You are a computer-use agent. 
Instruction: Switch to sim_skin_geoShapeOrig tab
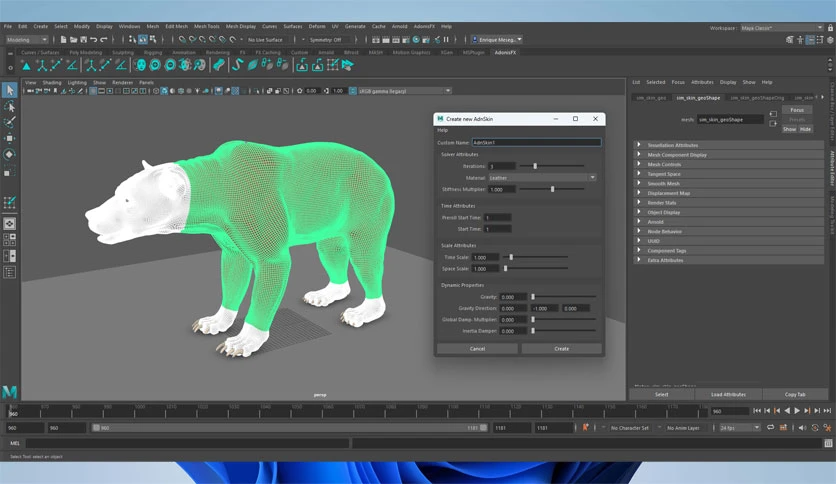tap(757, 98)
